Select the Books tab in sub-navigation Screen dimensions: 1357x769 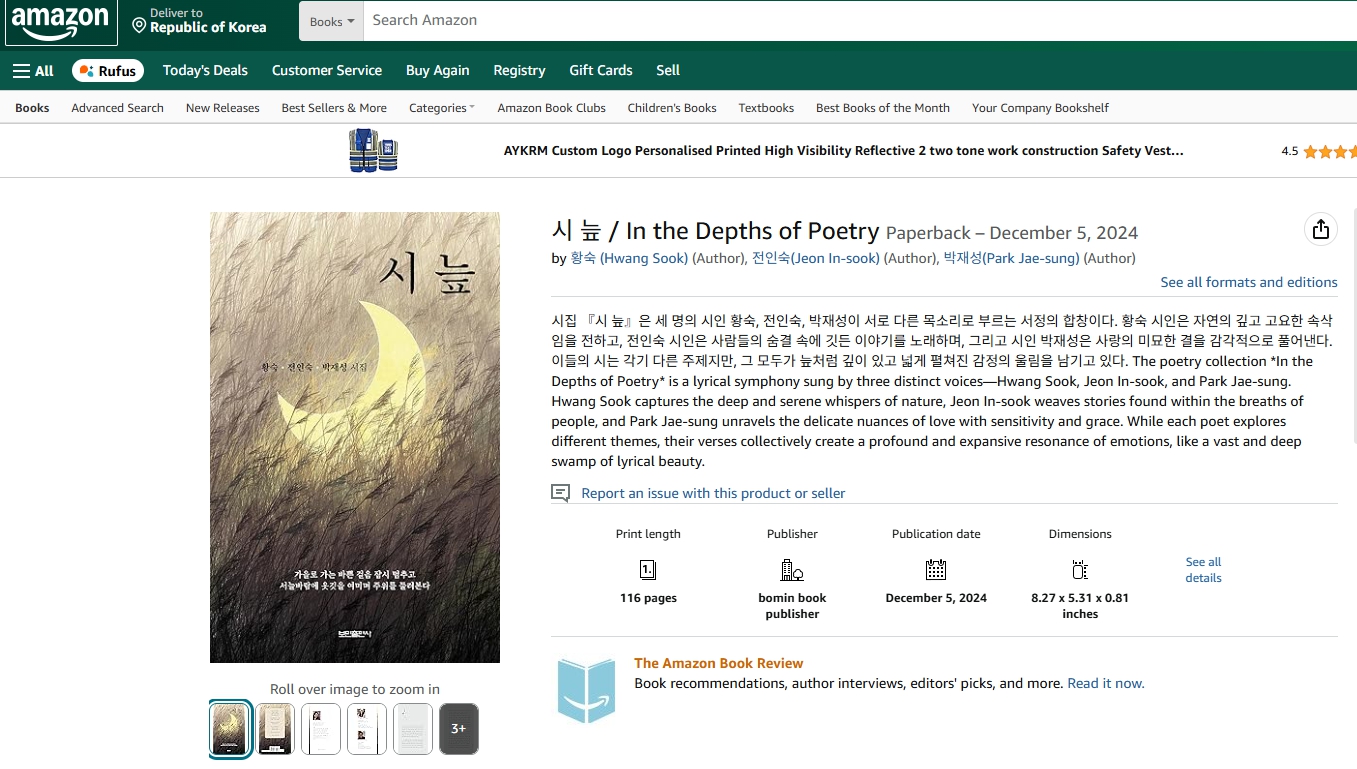32,108
